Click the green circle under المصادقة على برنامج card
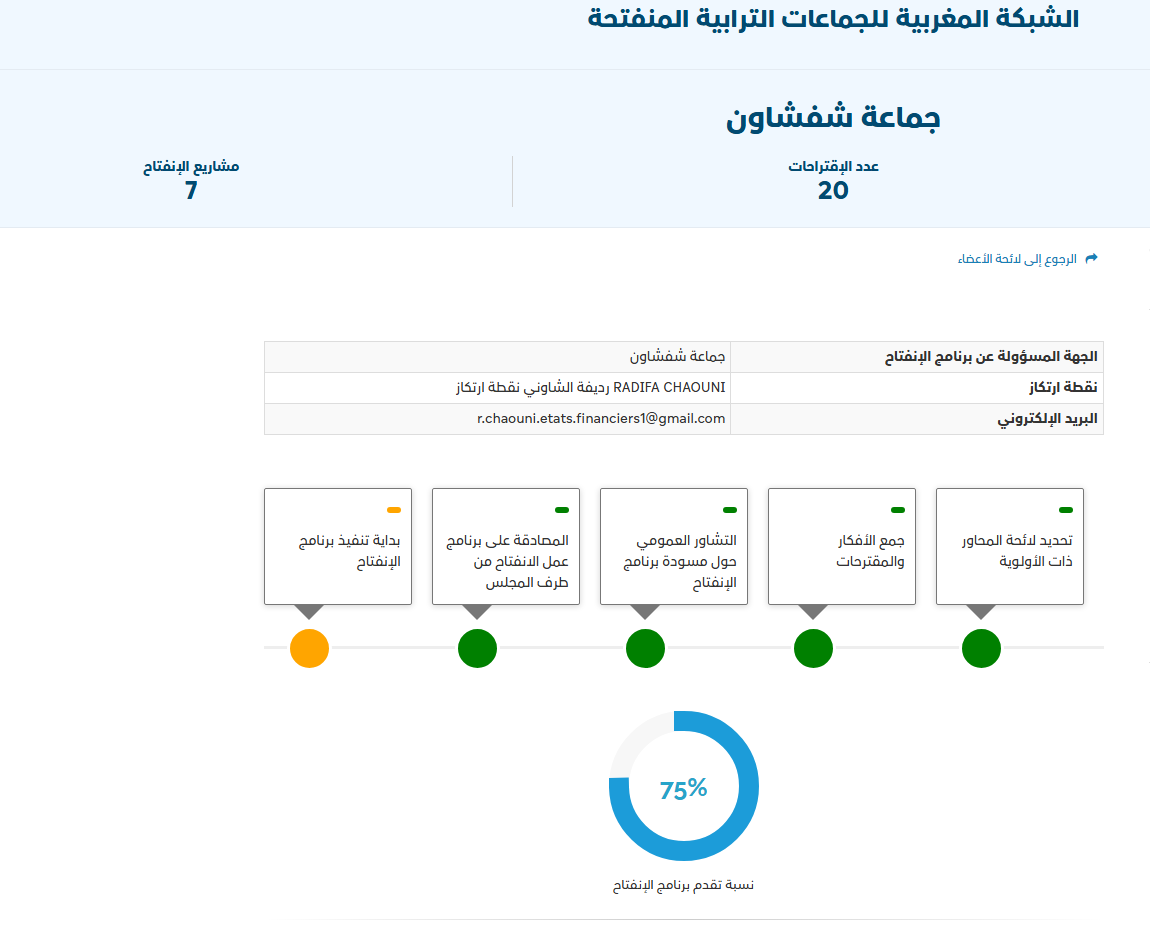 click(477, 649)
